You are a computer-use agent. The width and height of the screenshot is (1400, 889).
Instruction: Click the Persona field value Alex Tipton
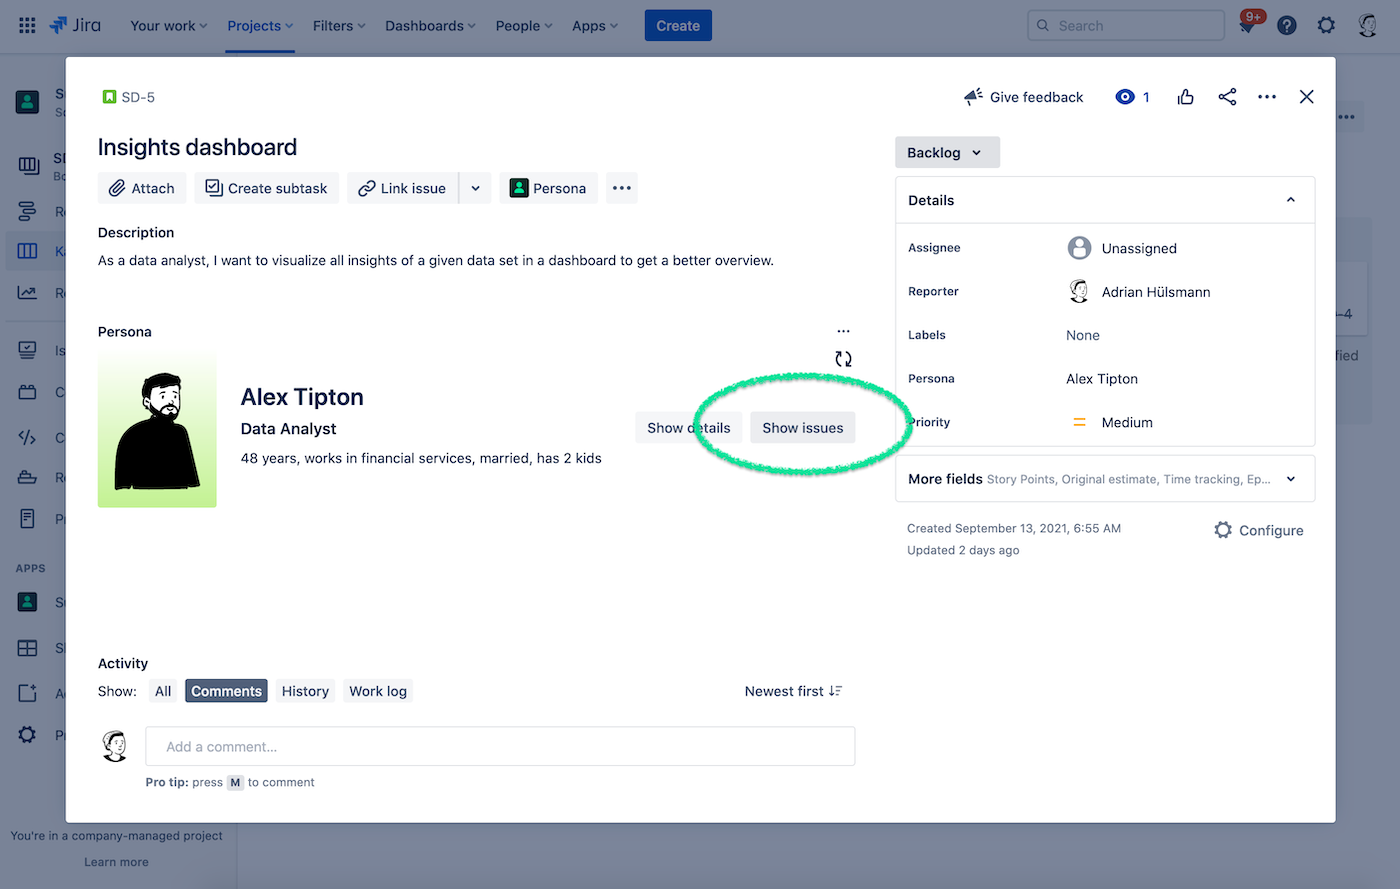(x=1102, y=379)
